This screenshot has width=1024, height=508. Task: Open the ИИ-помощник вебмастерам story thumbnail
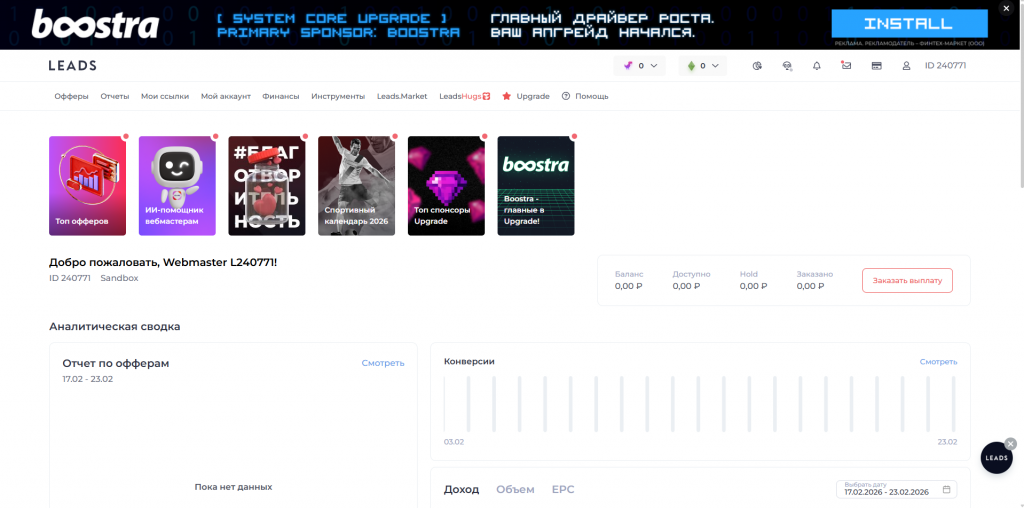[x=177, y=186]
